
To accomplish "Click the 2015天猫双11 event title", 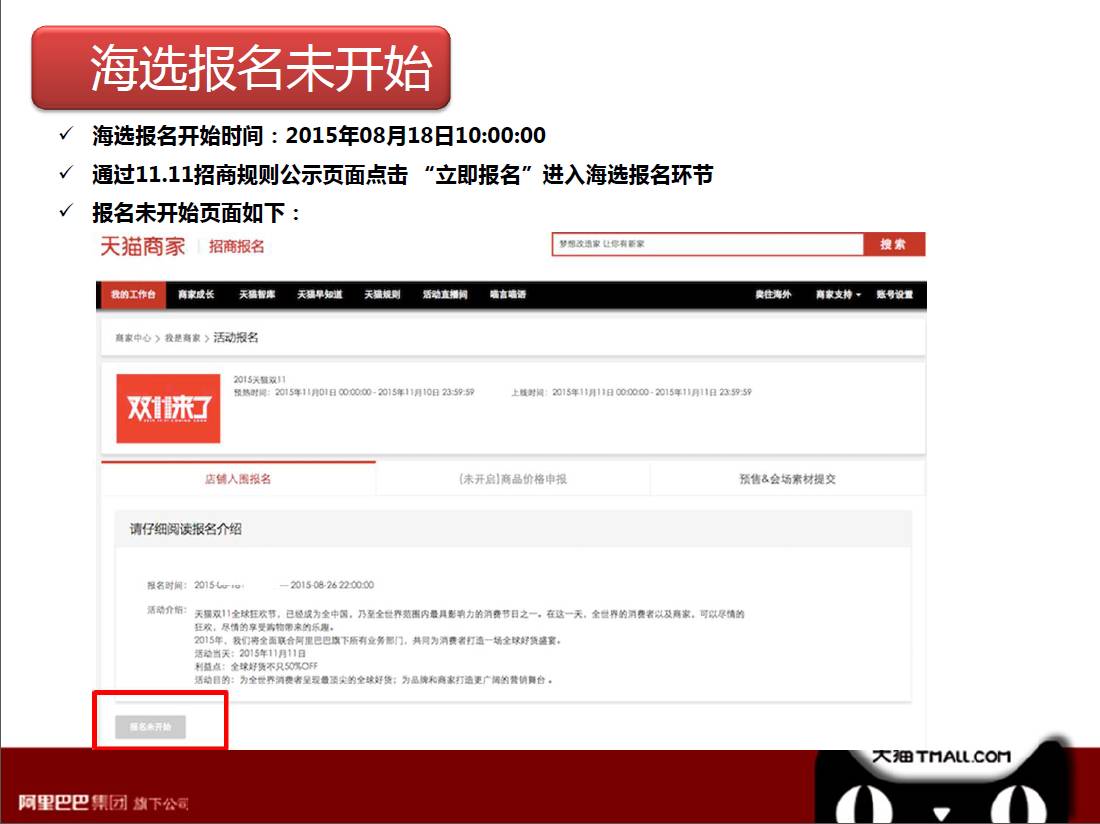I will point(260,379).
